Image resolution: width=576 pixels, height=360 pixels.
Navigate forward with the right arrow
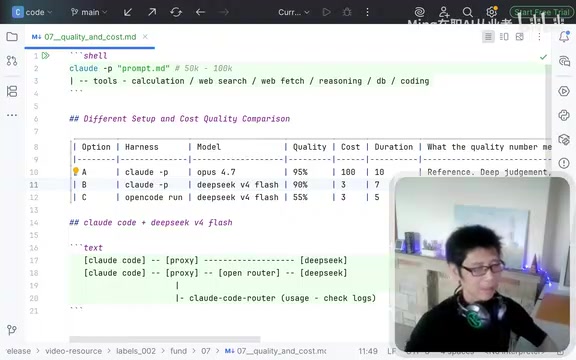click(223, 12)
